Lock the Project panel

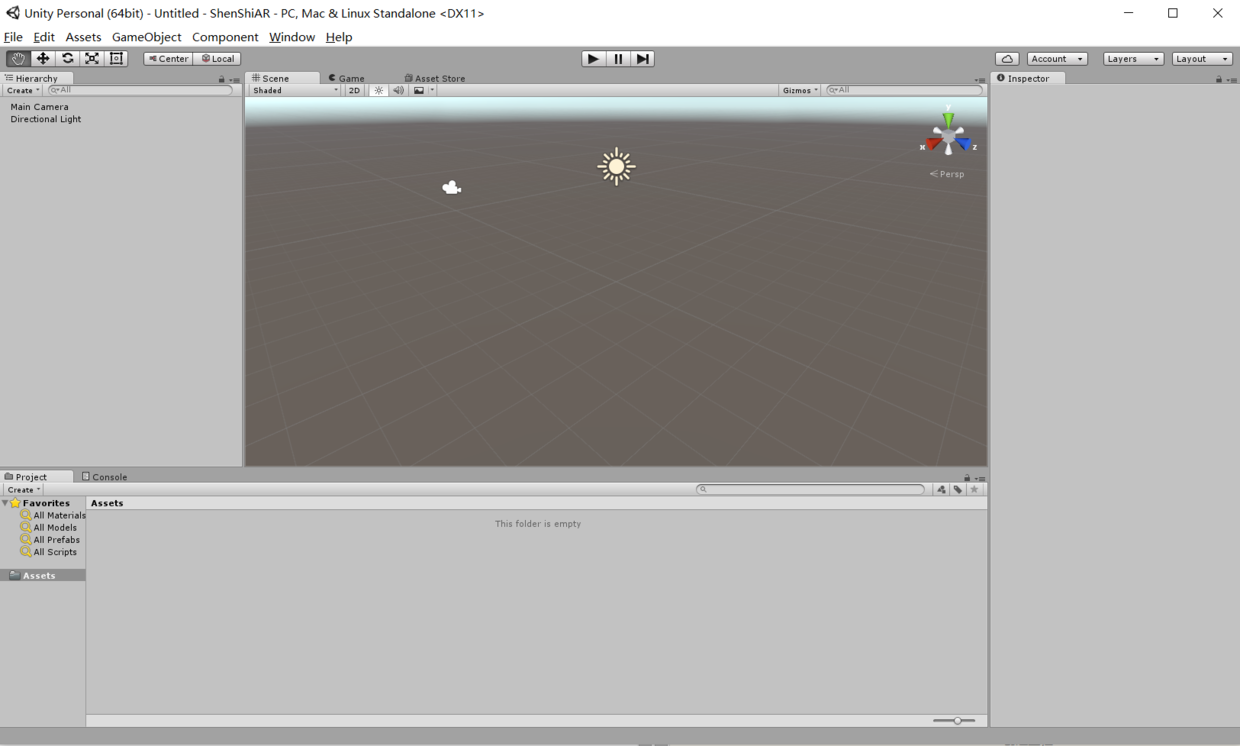(x=967, y=478)
